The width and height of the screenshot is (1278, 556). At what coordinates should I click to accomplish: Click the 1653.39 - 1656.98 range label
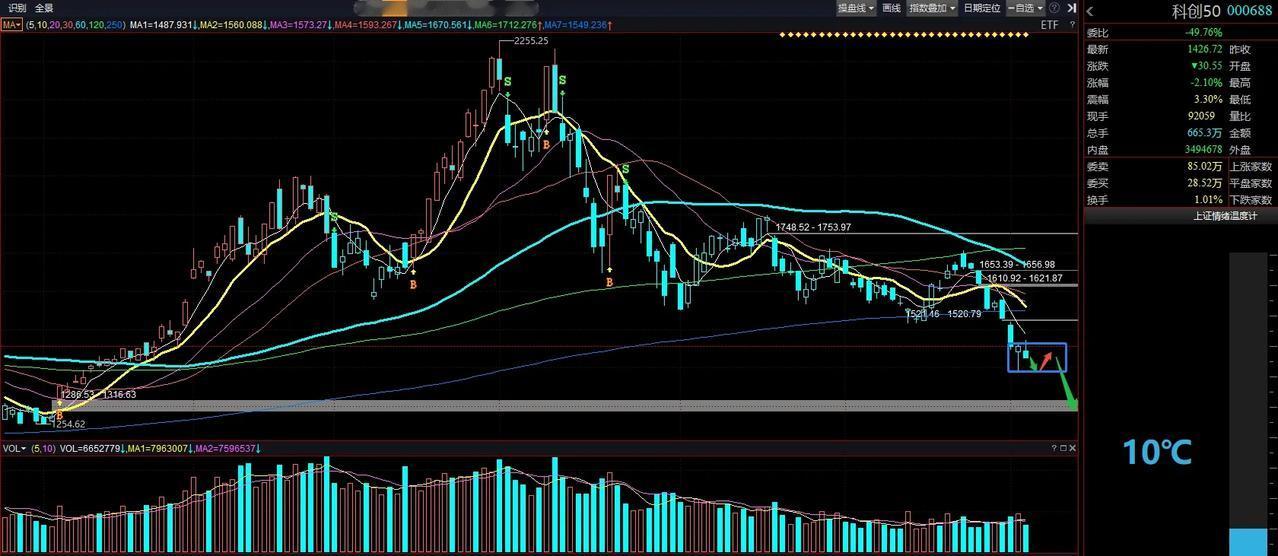point(1017,265)
